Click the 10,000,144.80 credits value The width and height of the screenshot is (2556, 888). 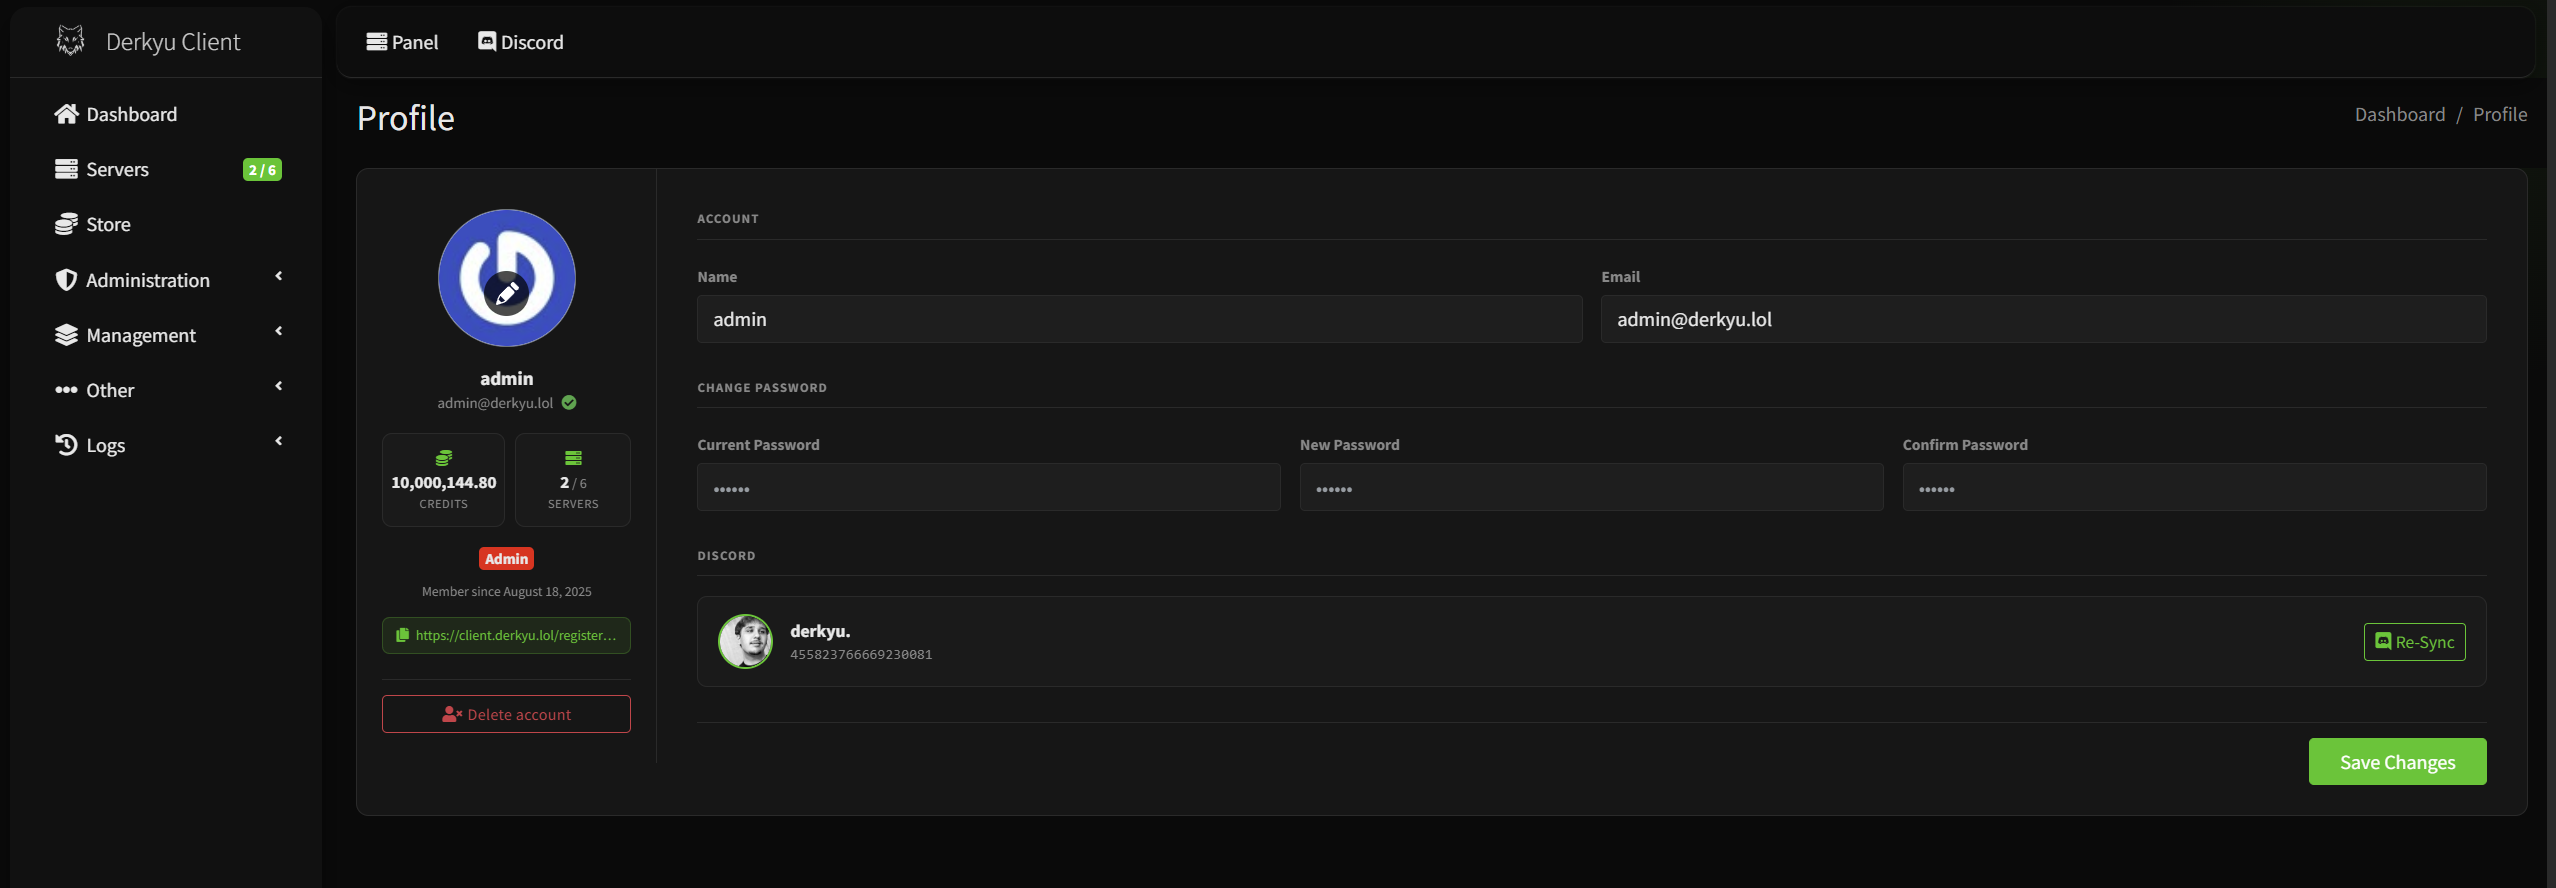[x=444, y=483]
